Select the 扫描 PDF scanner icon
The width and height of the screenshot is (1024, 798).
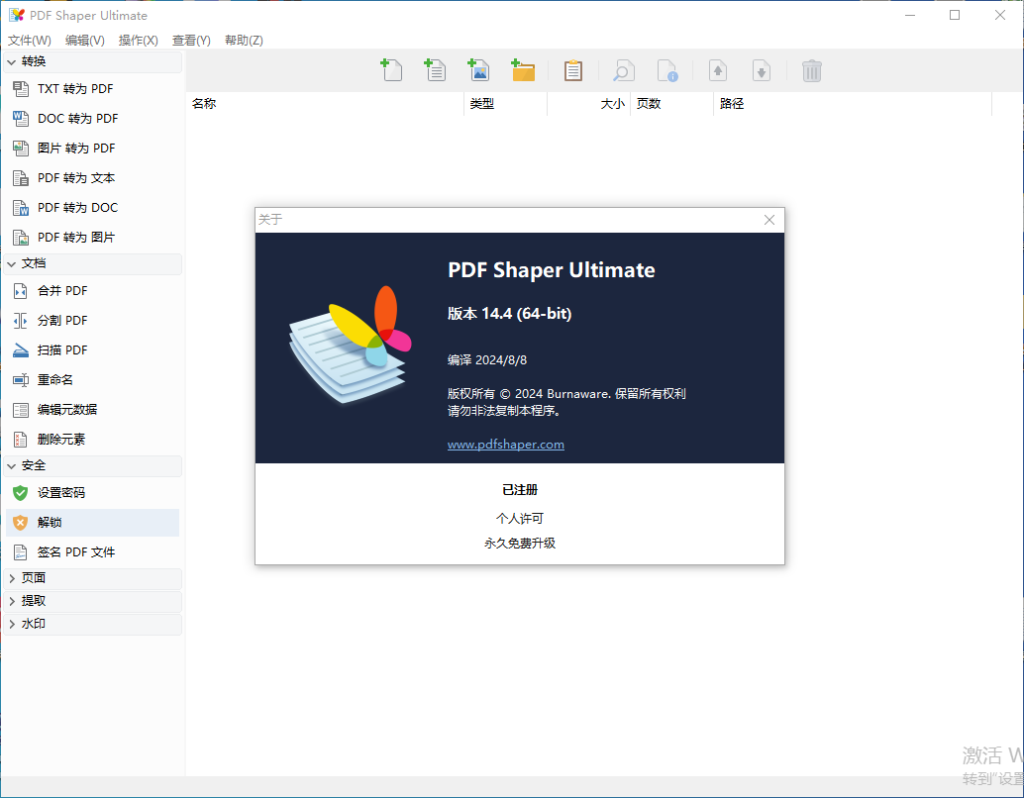[x=21, y=350]
